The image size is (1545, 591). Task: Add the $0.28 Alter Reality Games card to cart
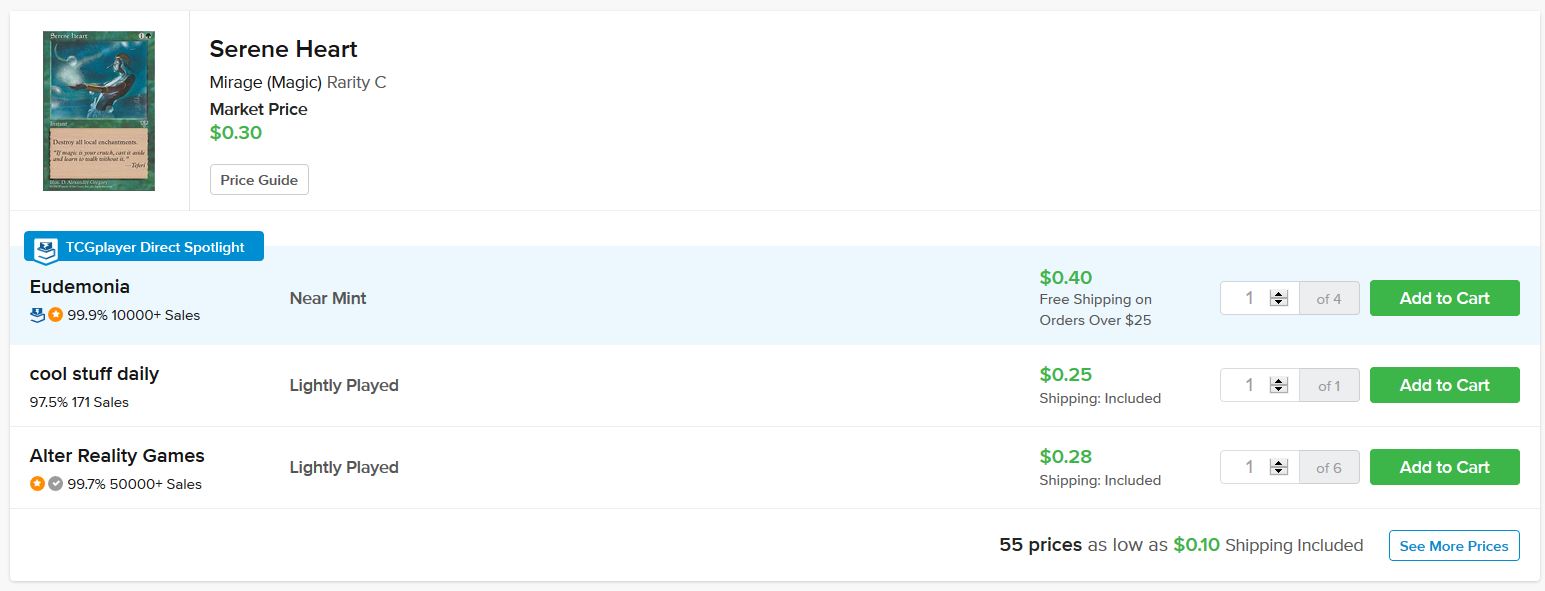[1444, 467]
